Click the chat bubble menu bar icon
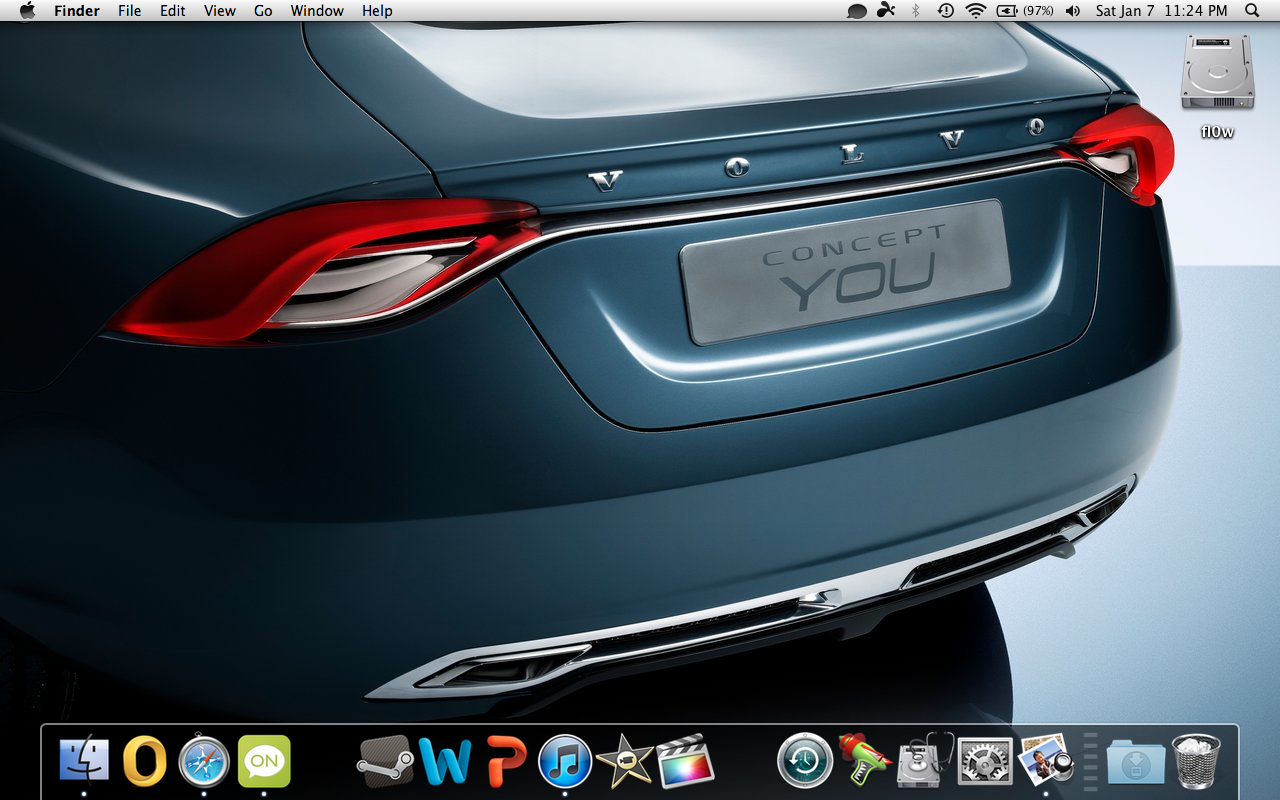Screen dimensions: 1280x800 (857, 11)
